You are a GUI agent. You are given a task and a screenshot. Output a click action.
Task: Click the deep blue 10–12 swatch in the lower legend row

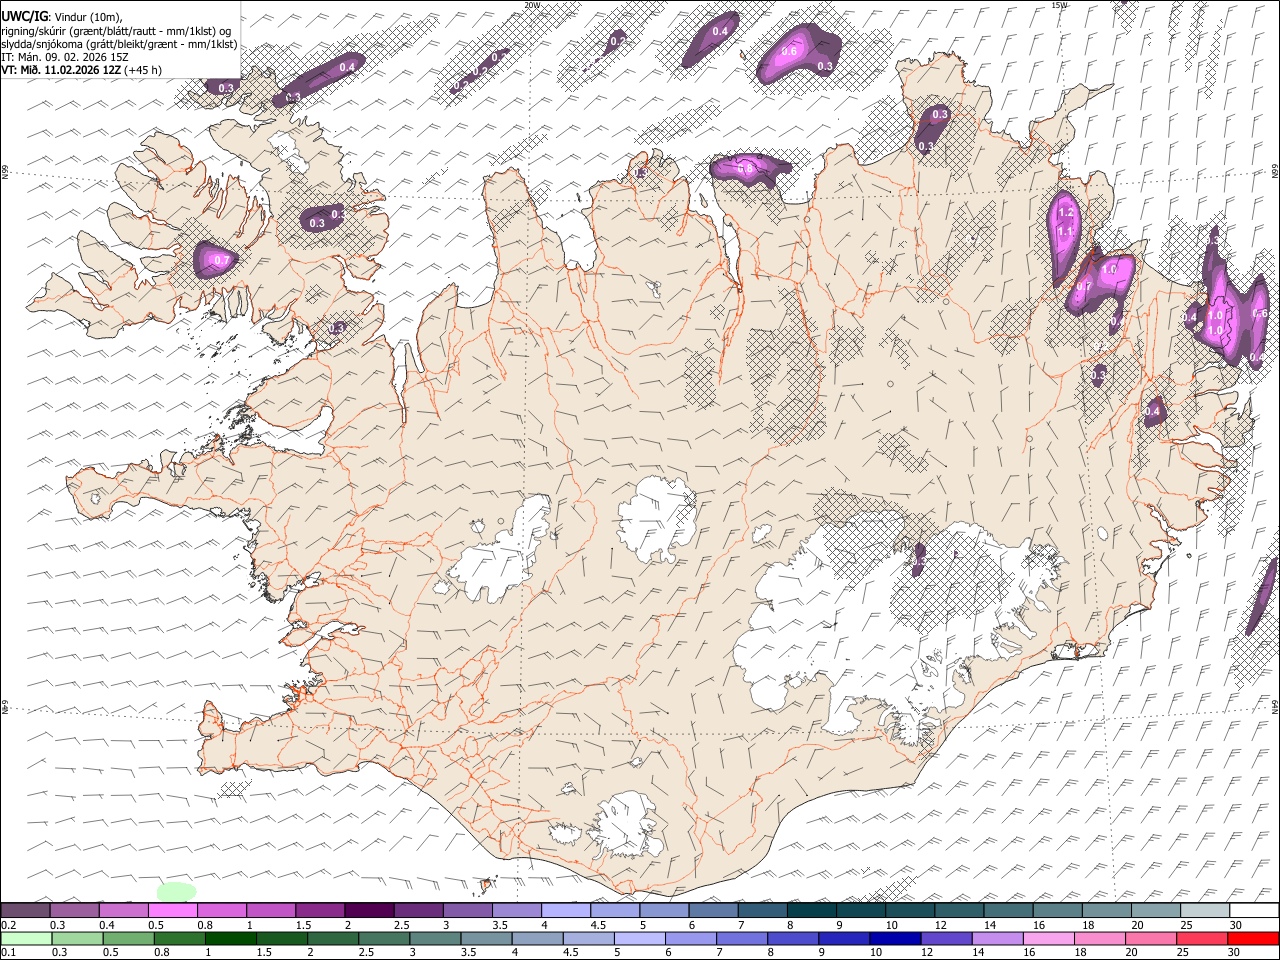[x=893, y=938]
